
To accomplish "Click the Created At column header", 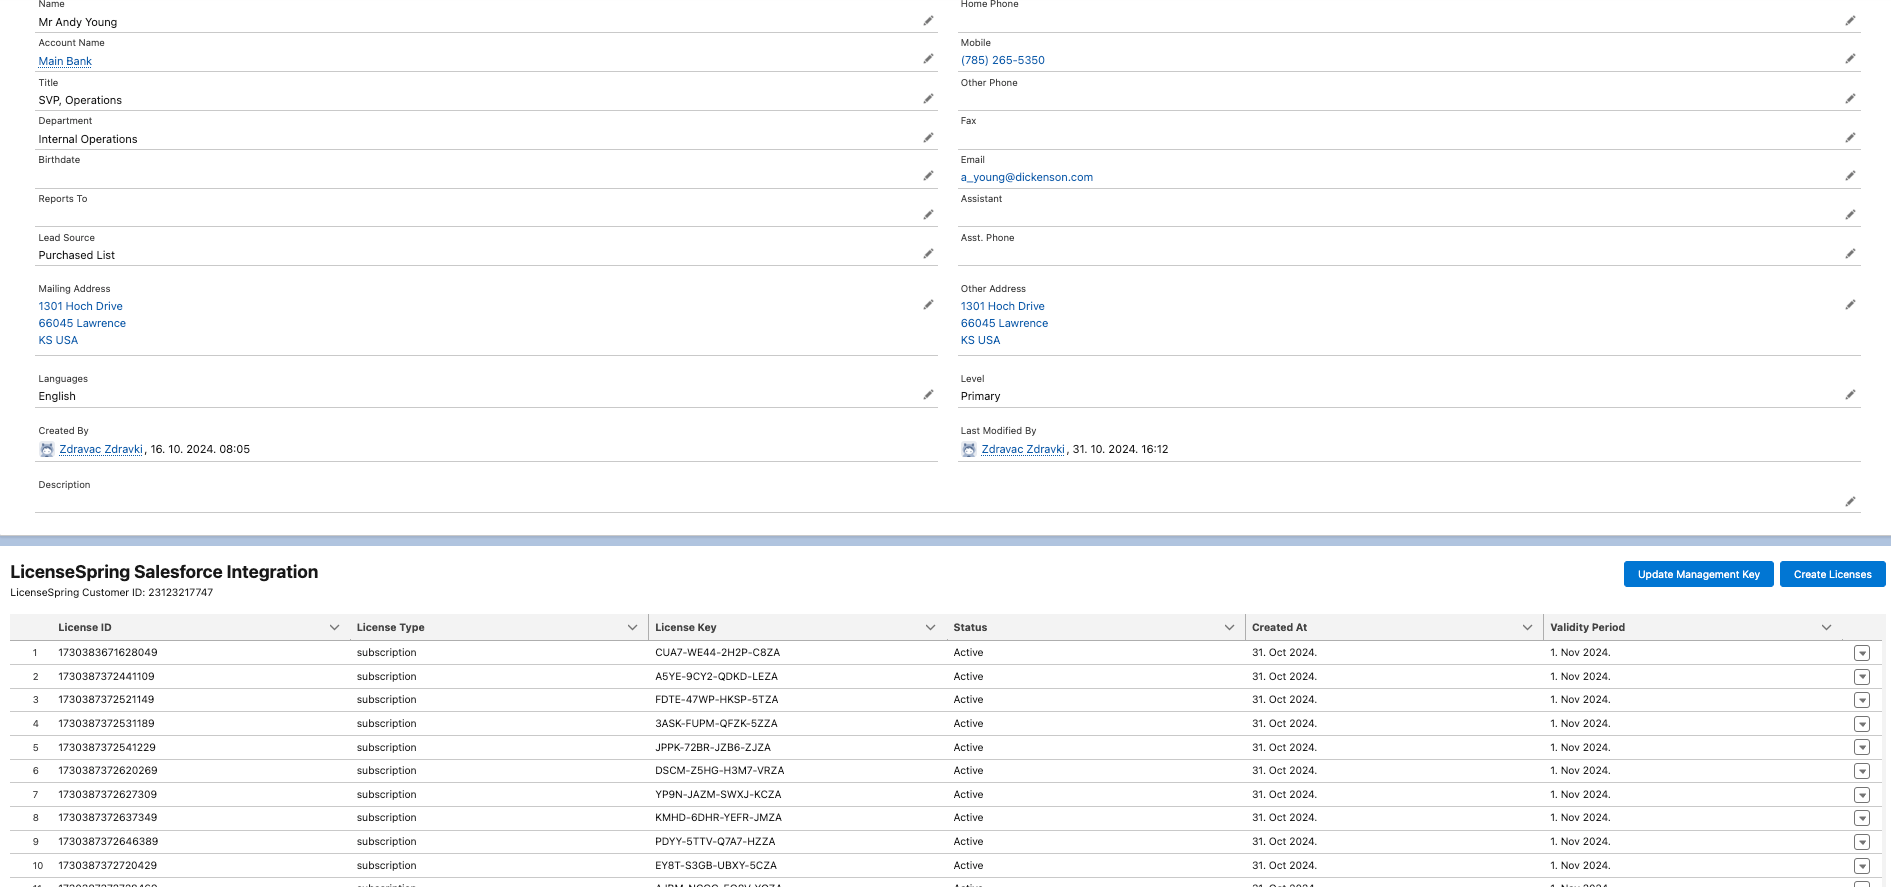I will (x=1279, y=628).
